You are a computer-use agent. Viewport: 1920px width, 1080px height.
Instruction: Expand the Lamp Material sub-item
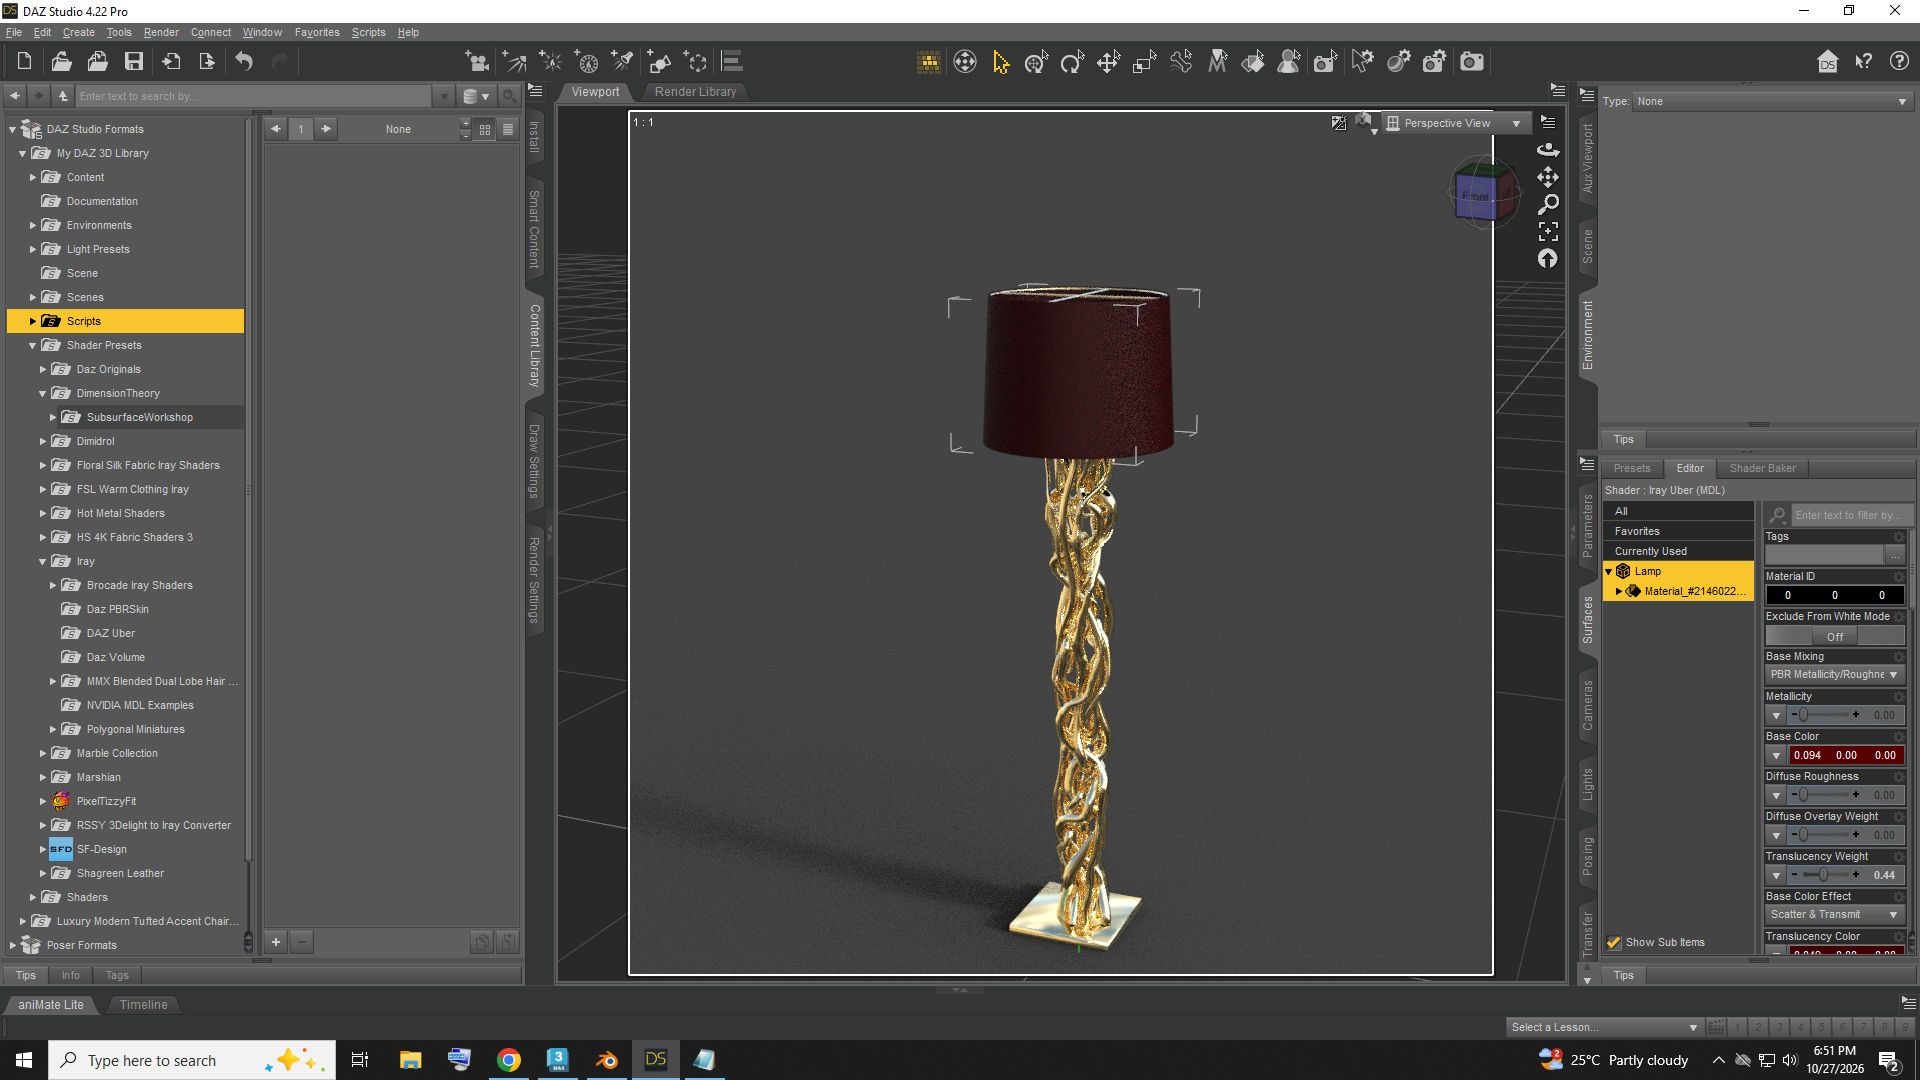click(x=1618, y=592)
